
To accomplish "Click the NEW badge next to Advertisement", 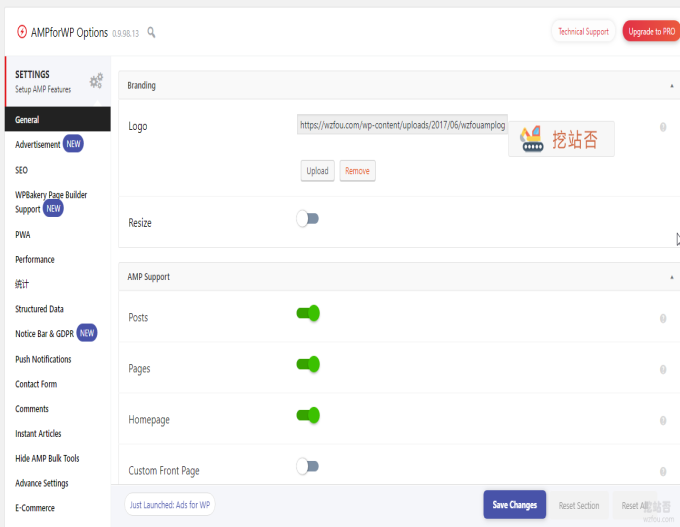I will (x=73, y=144).
